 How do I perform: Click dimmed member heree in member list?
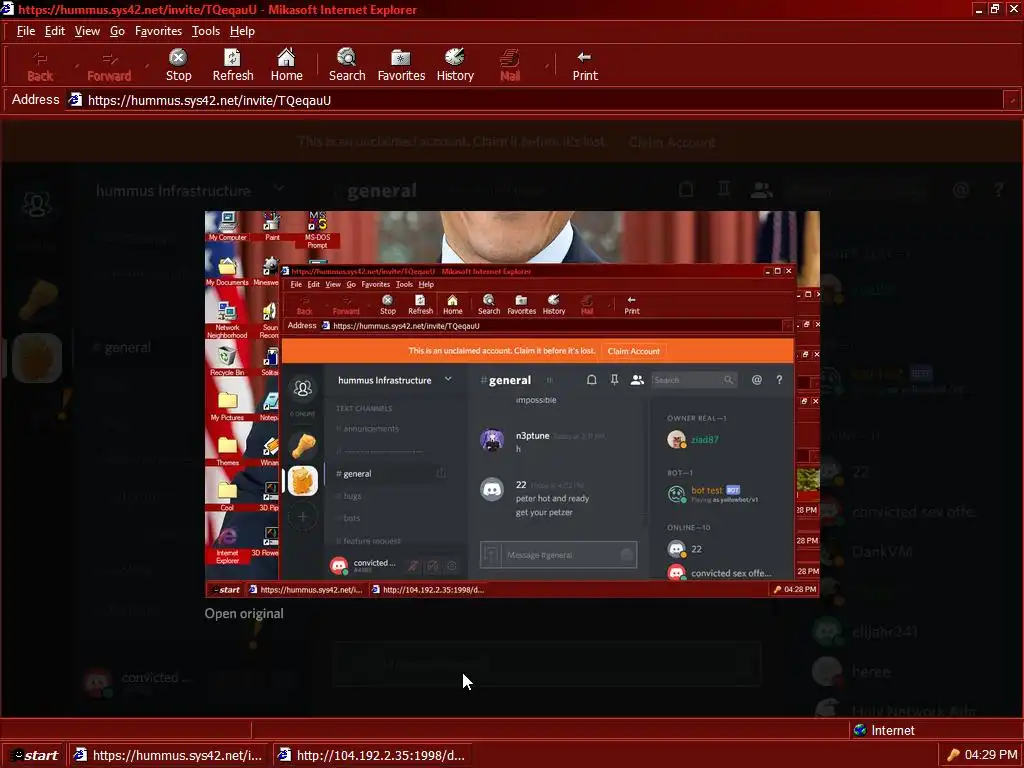(871, 671)
